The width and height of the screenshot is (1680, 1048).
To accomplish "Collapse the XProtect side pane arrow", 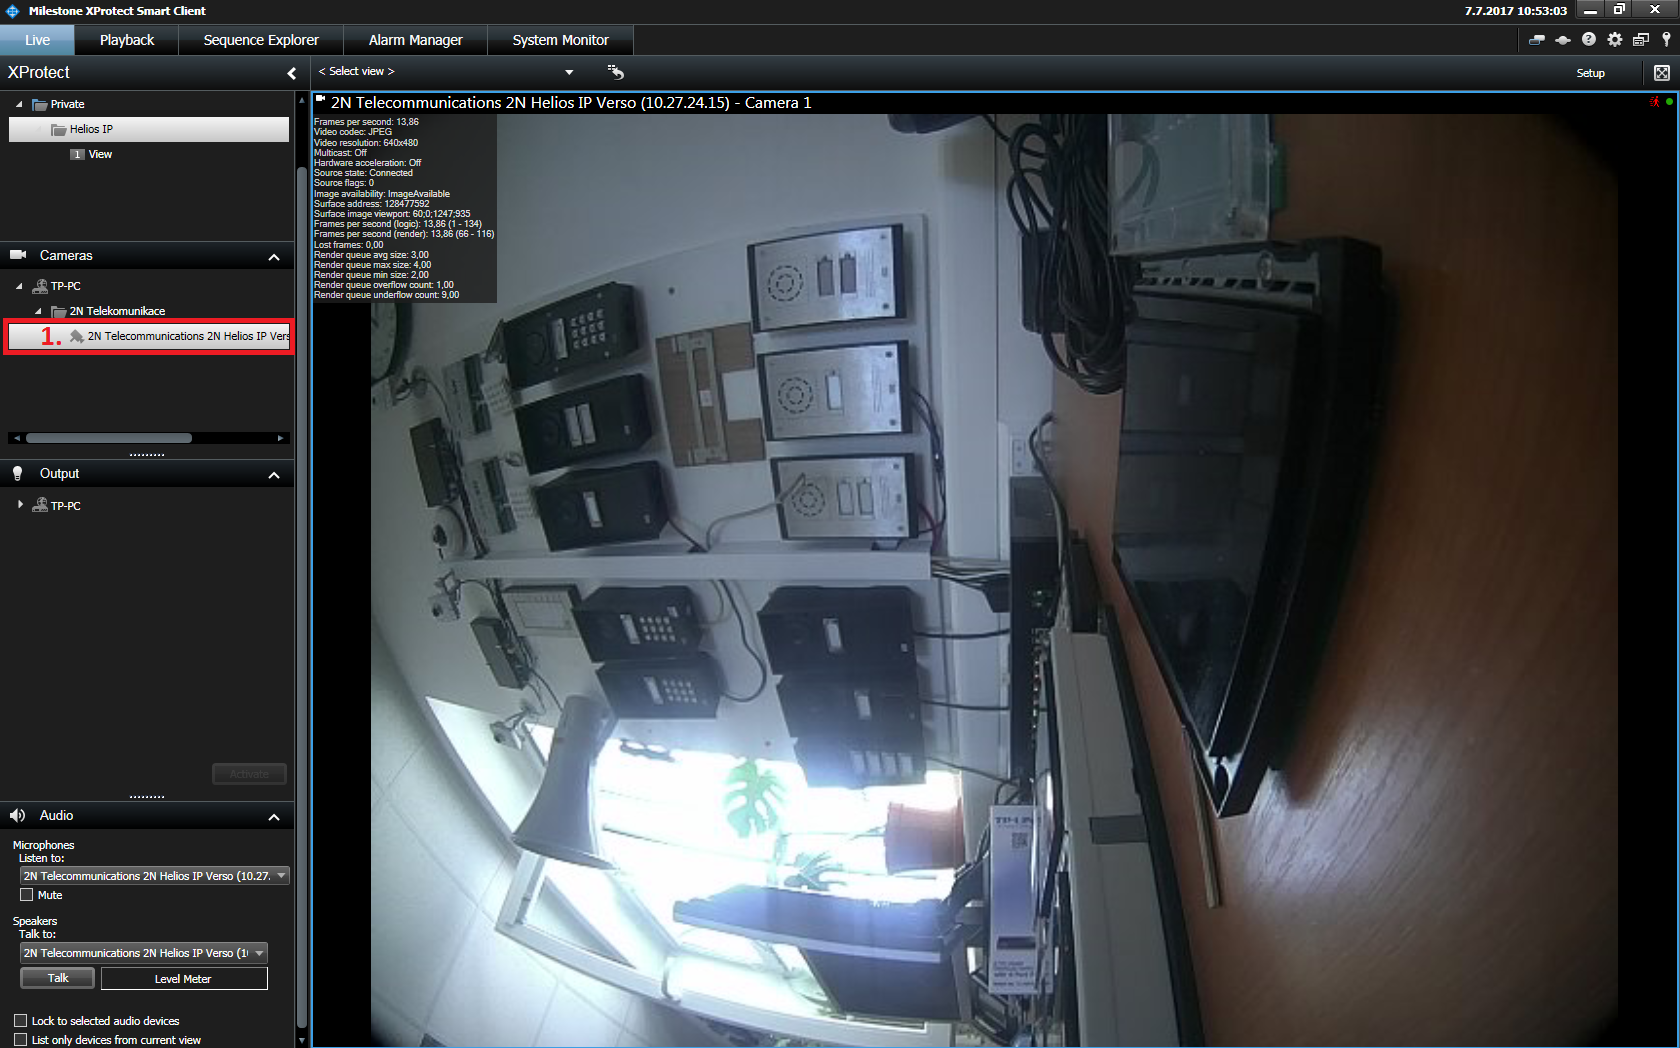I will (291, 73).
